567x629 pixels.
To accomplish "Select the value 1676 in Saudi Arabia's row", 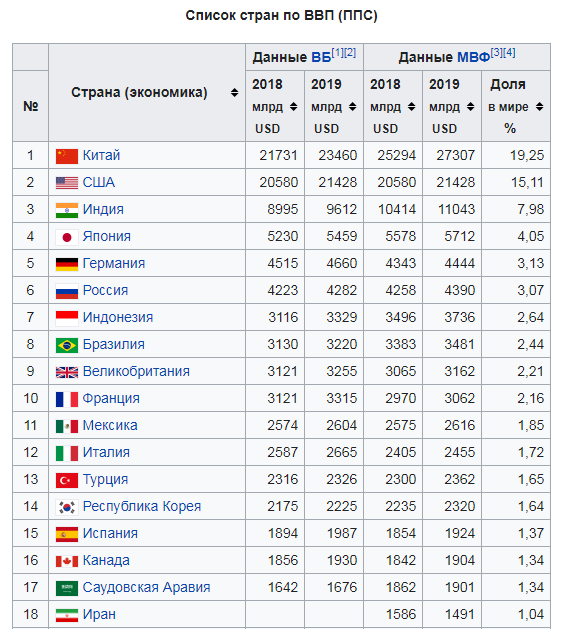I will point(342,587).
